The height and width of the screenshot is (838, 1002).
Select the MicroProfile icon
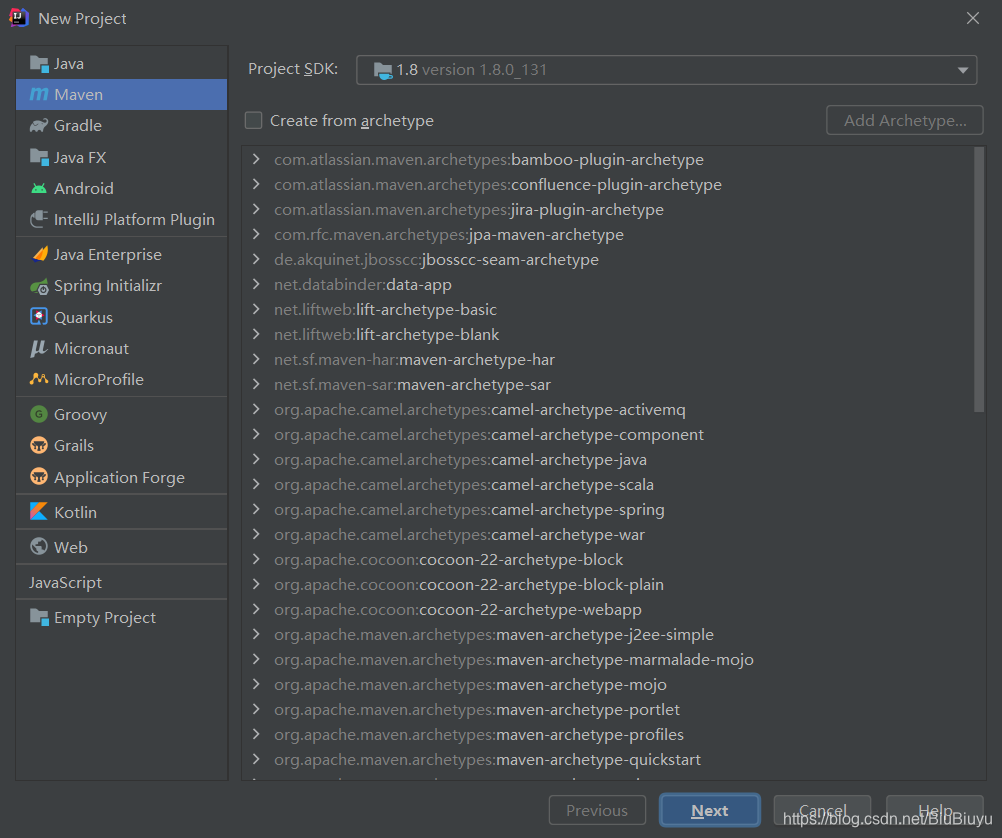click(39, 379)
